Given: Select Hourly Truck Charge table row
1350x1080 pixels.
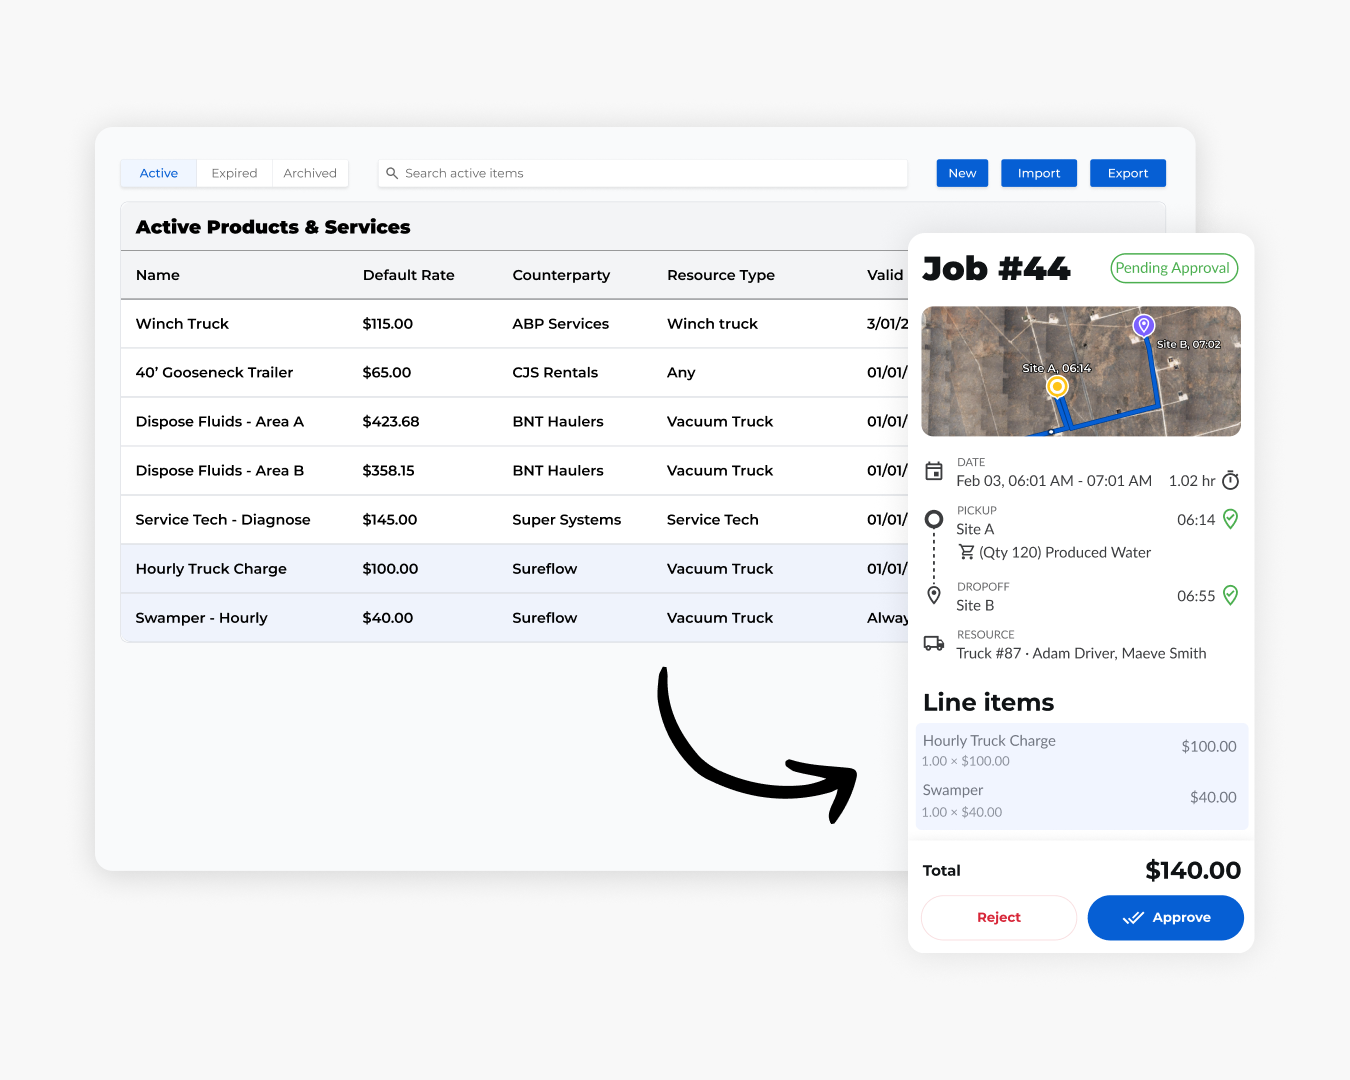Looking at the screenshot, I should pos(514,568).
